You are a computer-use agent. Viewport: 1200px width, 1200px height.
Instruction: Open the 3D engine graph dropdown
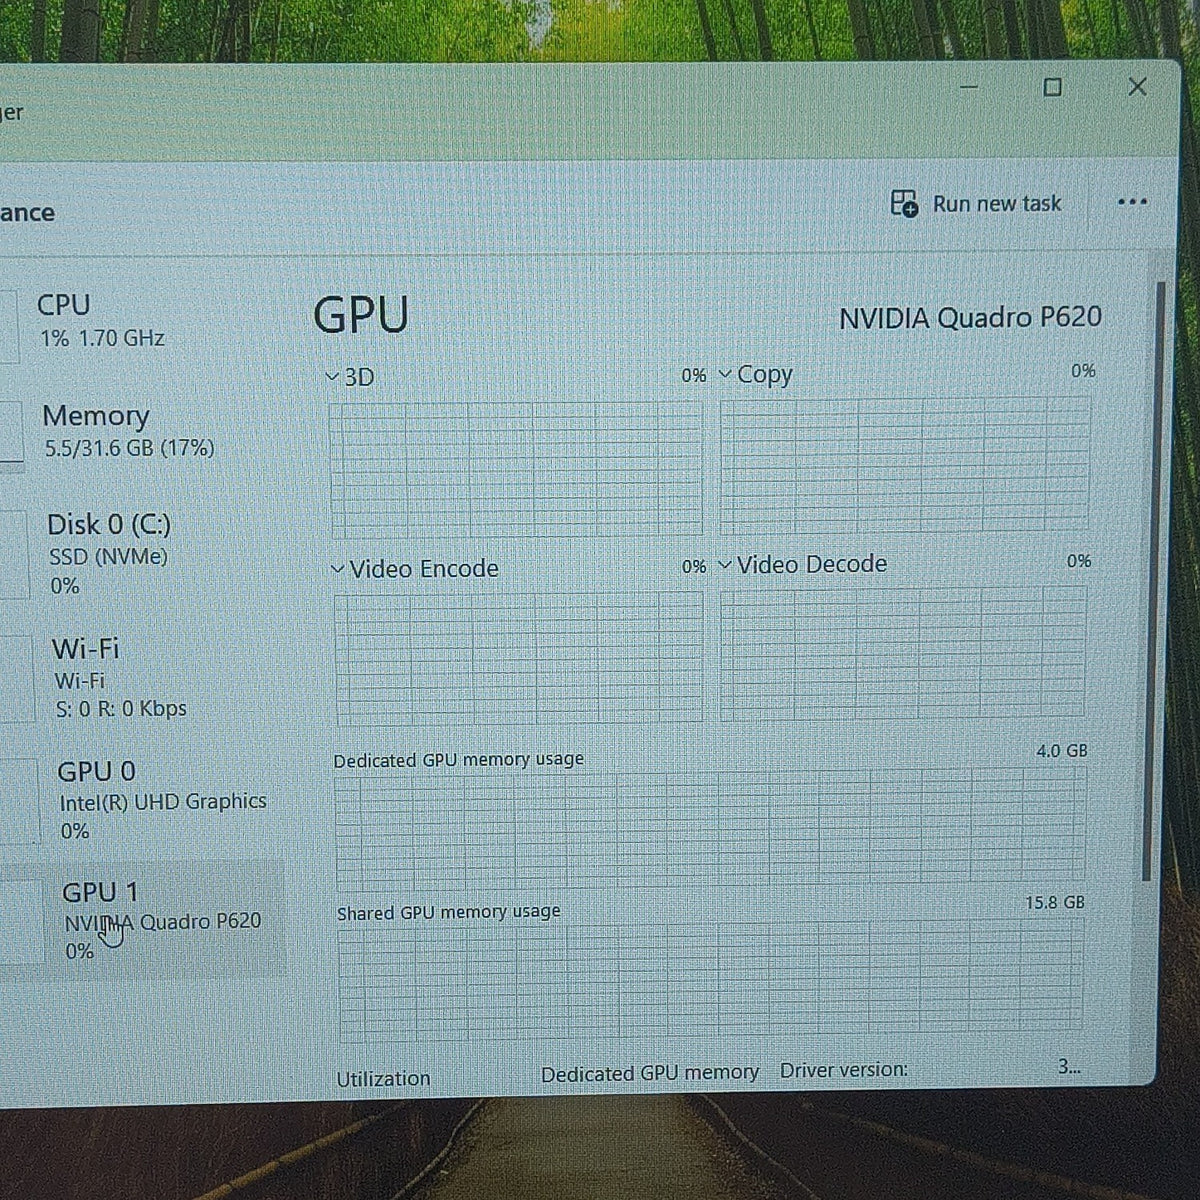point(350,377)
